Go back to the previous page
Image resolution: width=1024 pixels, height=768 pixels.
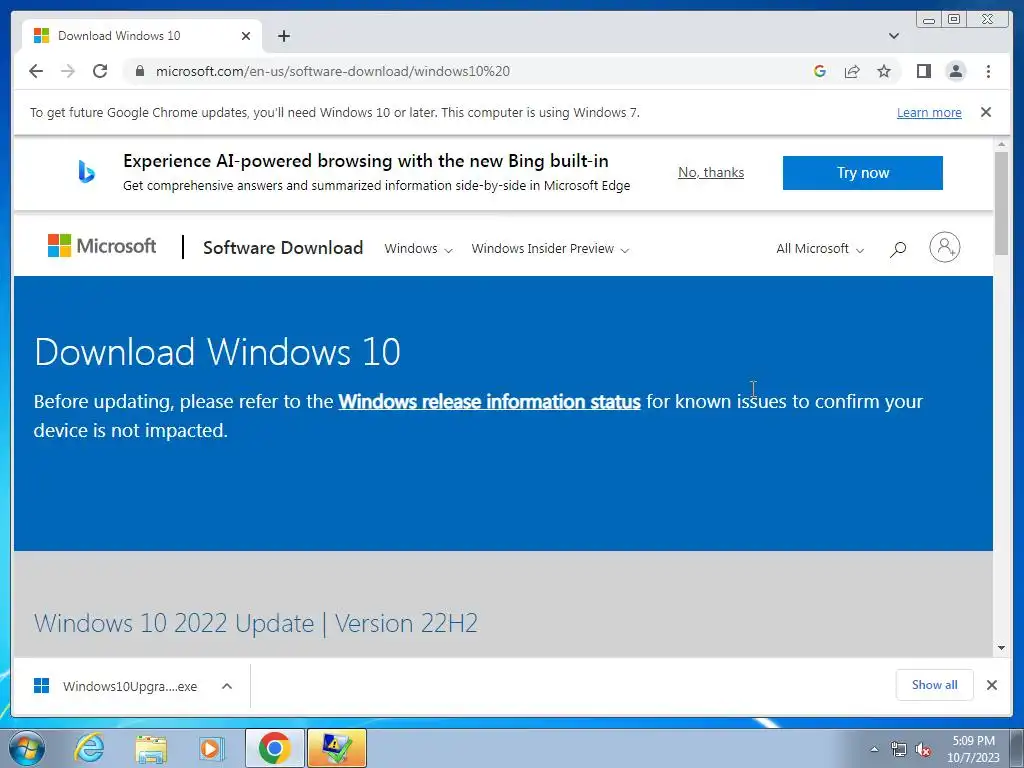pyautogui.click(x=36, y=71)
